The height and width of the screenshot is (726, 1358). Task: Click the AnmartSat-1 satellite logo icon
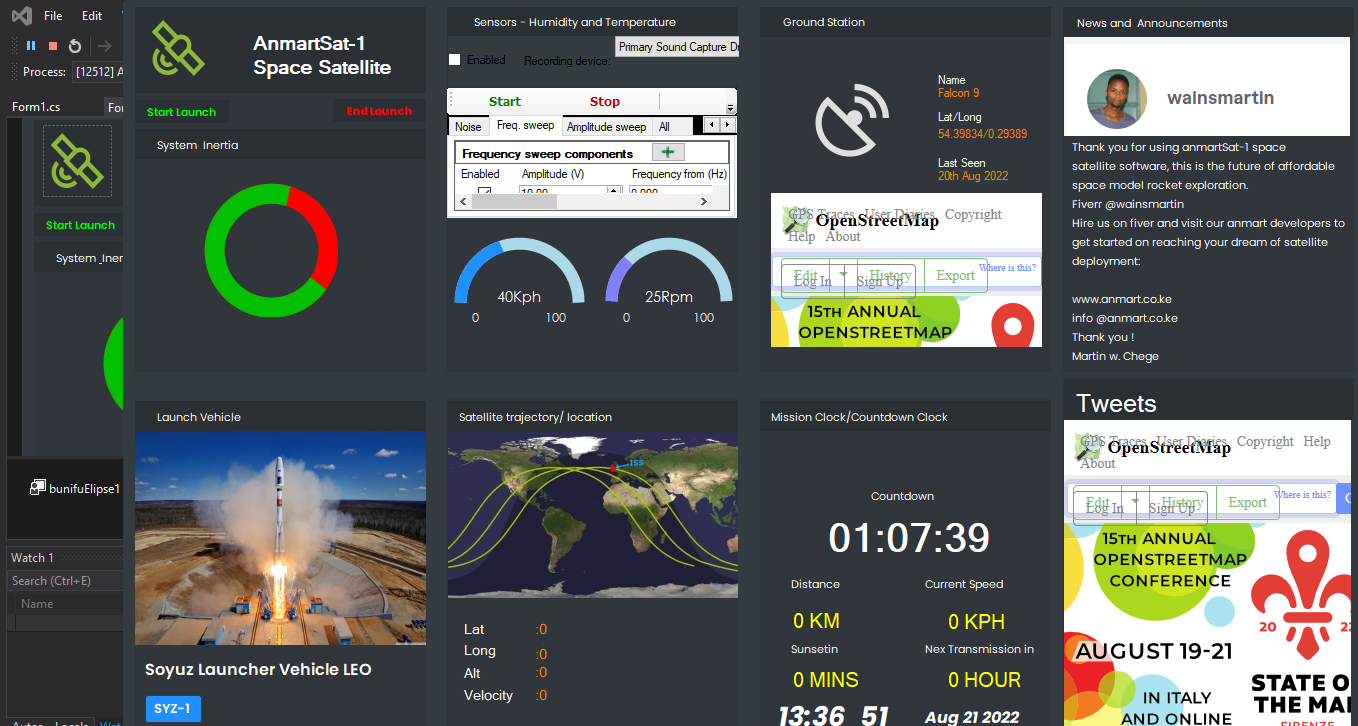coord(178,49)
